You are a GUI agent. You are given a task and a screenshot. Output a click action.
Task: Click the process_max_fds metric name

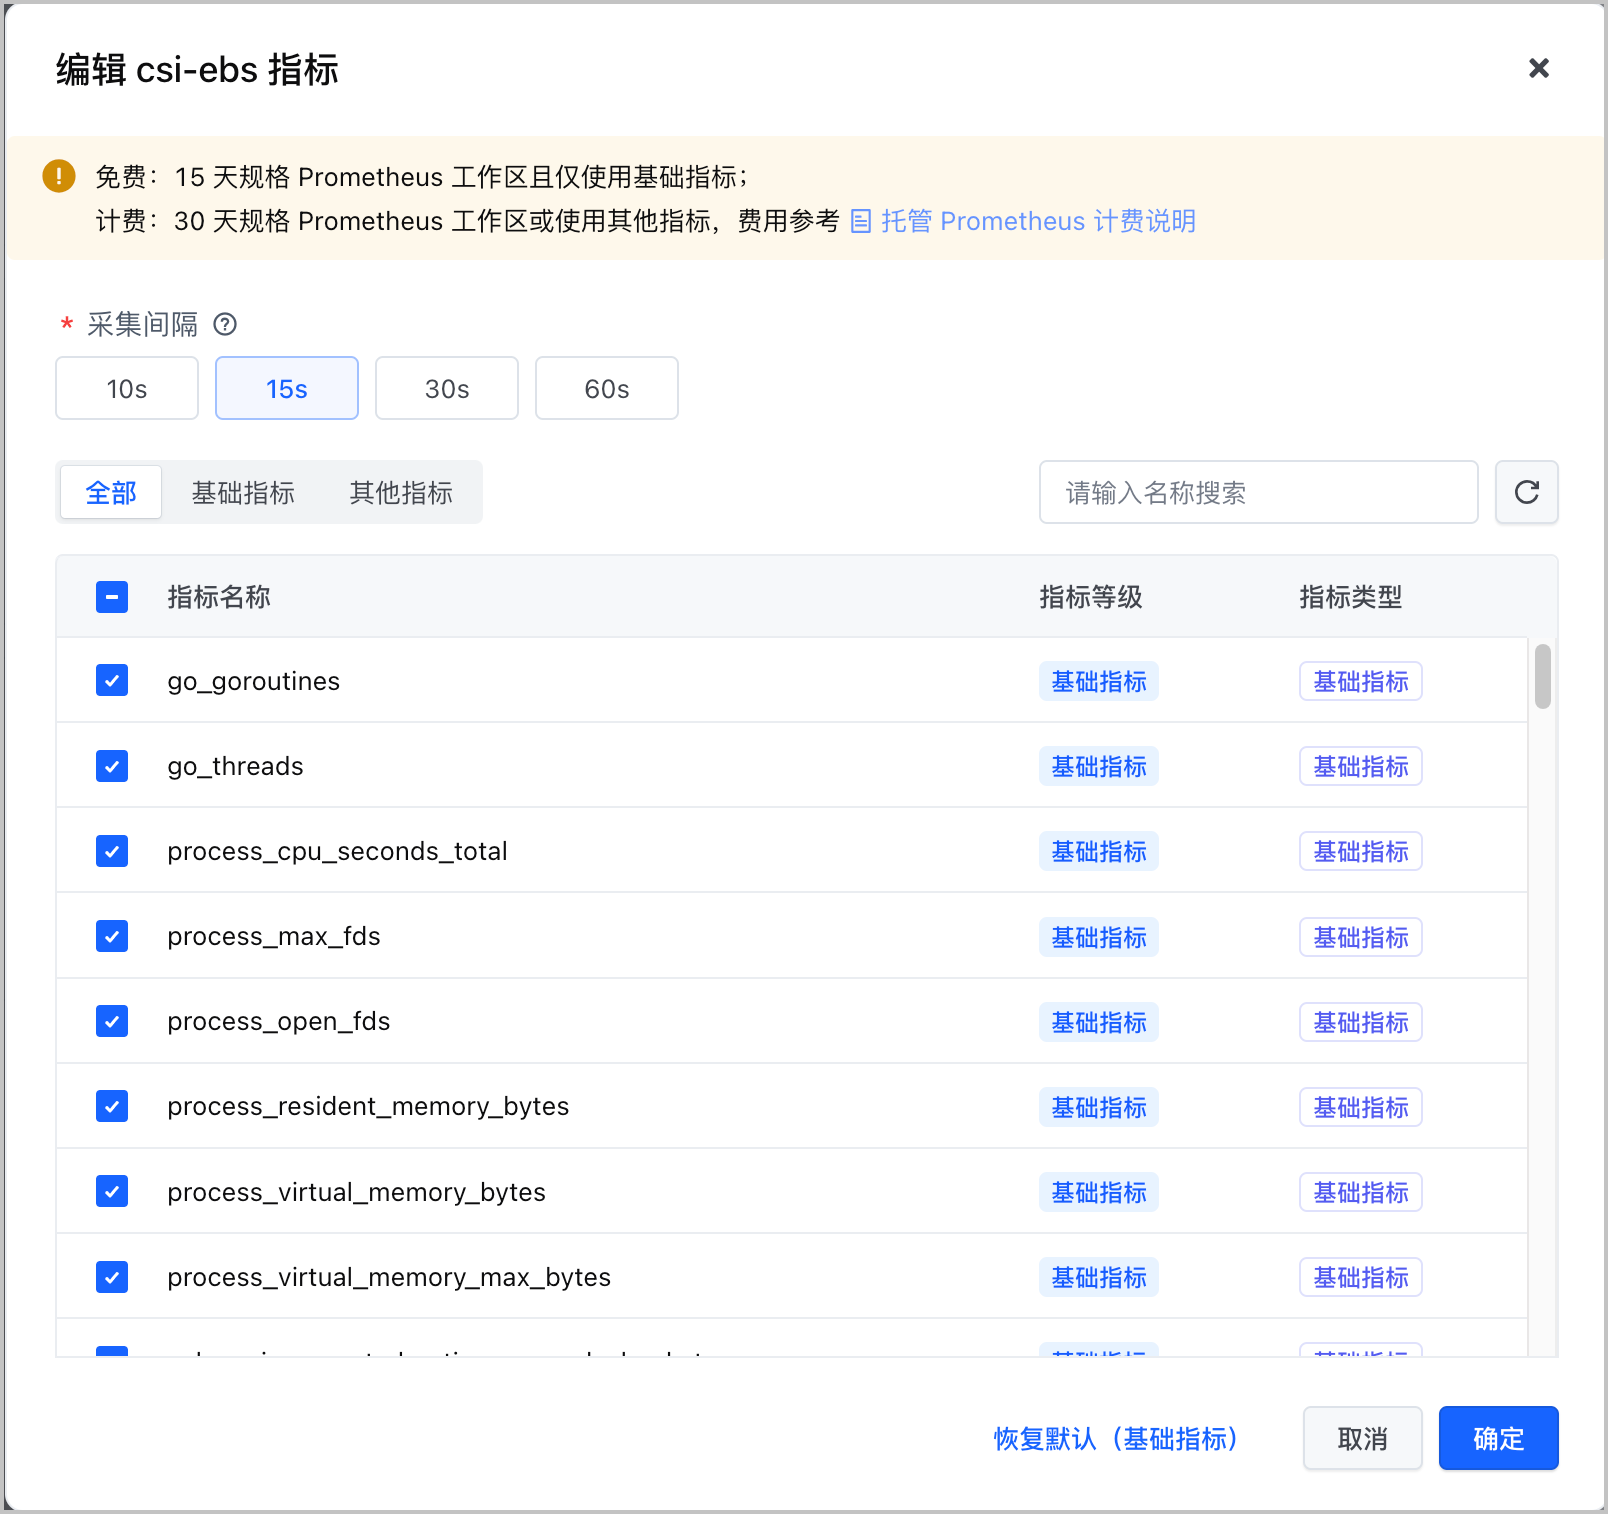(x=274, y=936)
